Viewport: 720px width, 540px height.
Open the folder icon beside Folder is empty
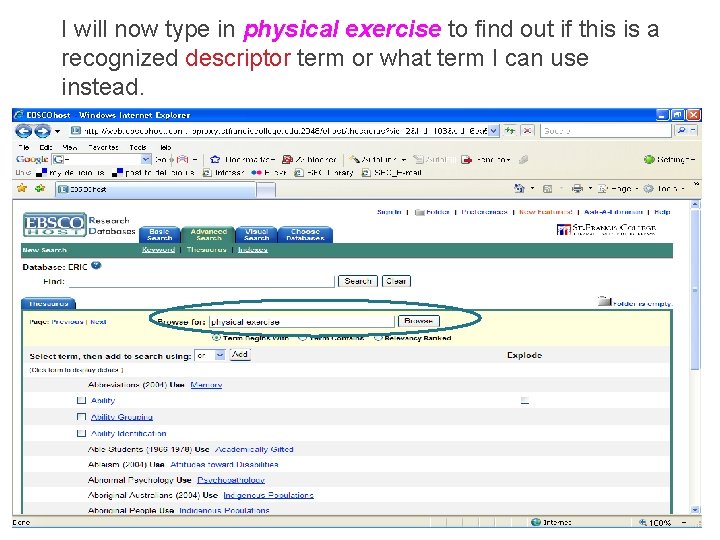coord(604,301)
